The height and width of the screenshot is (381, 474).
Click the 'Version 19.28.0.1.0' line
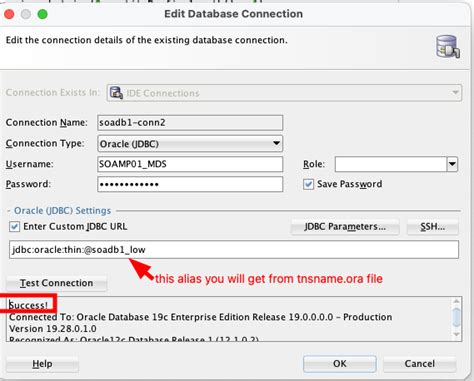(53, 329)
